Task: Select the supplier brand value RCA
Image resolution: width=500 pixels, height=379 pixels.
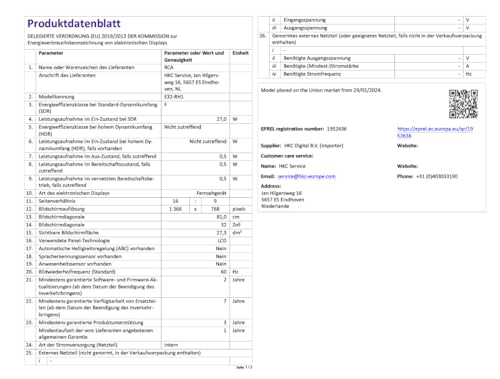Action: [169, 67]
